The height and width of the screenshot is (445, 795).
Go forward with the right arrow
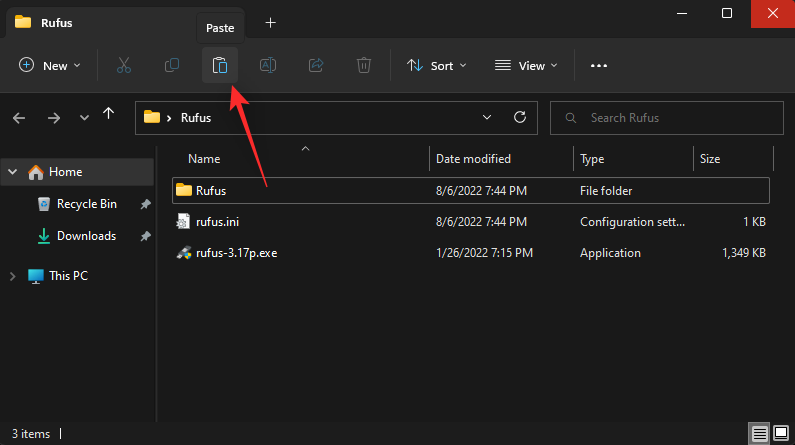54,118
